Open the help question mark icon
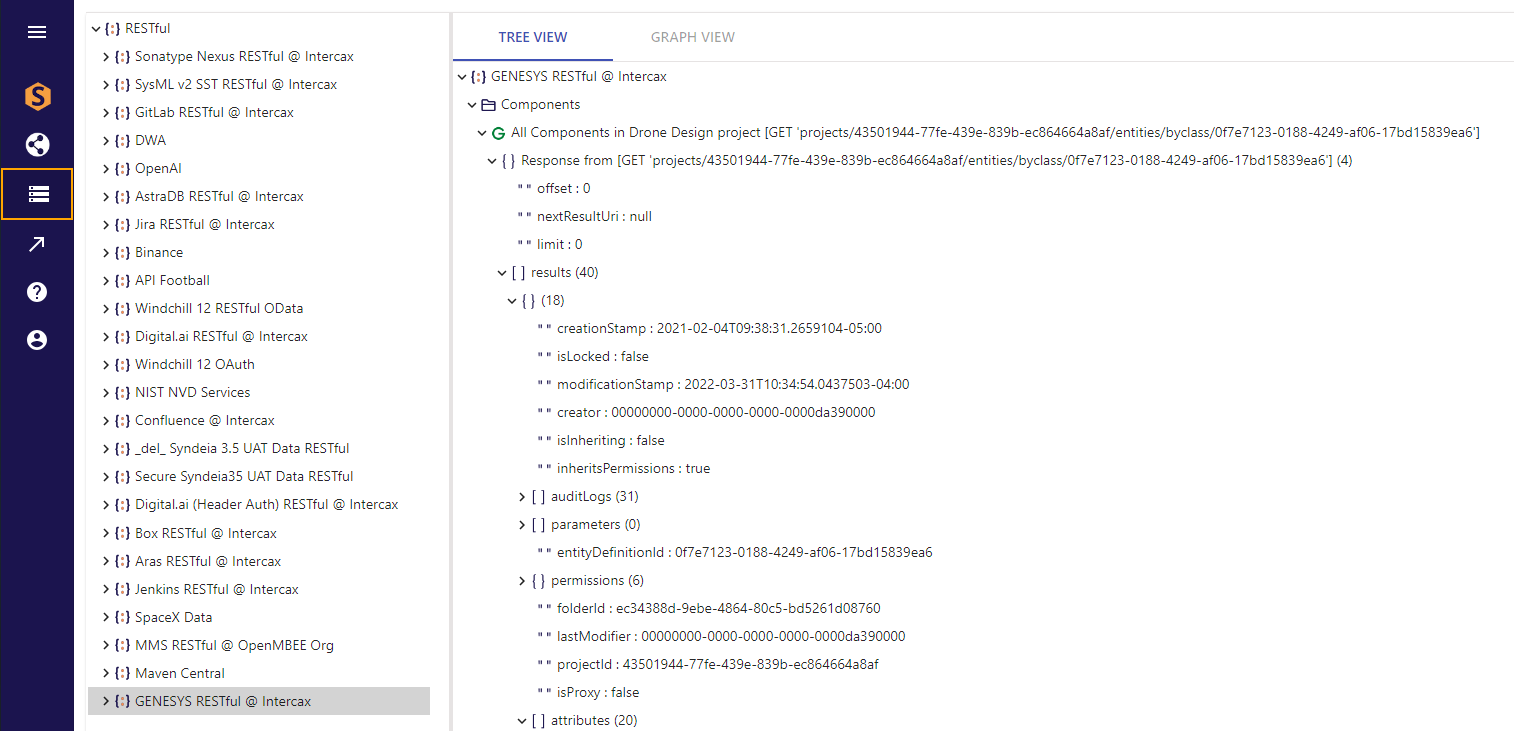This screenshot has height=731, width=1514. (x=37, y=292)
